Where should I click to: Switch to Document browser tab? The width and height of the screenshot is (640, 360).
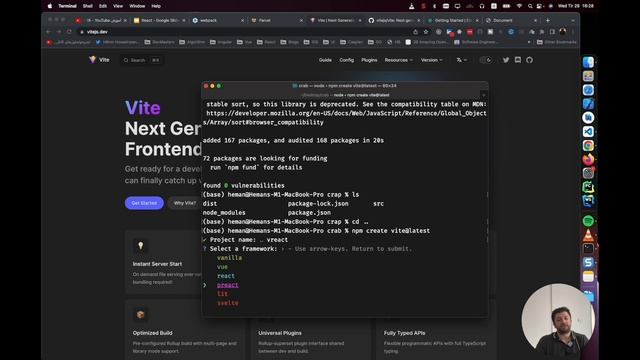(x=512, y=20)
